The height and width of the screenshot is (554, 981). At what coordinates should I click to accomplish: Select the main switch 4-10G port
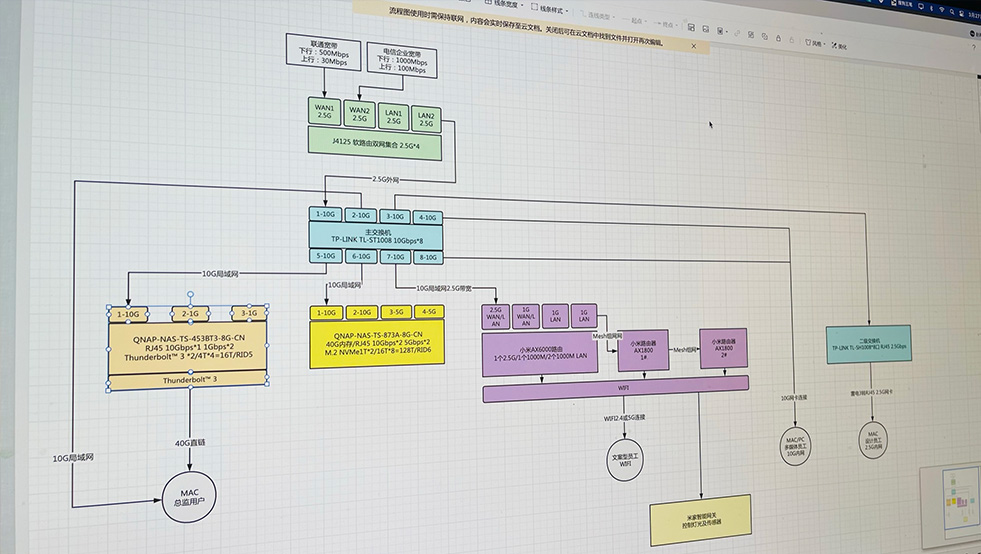pyautogui.click(x=428, y=218)
